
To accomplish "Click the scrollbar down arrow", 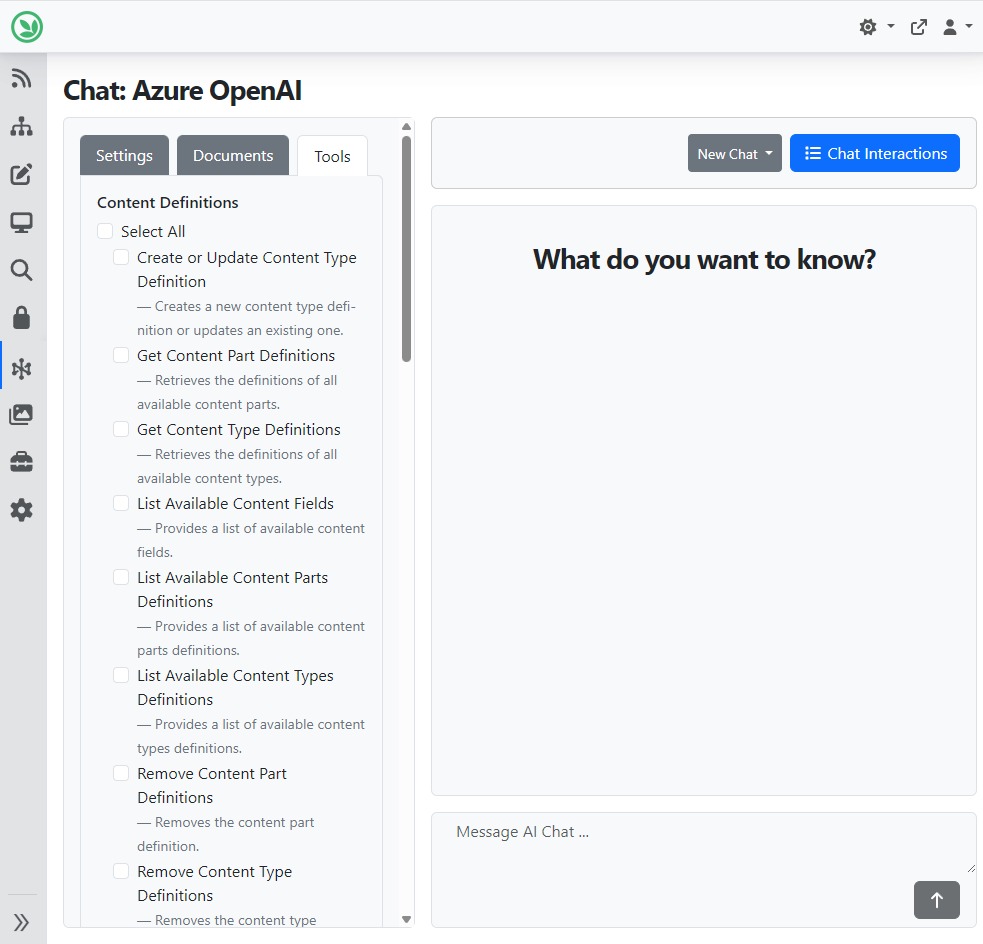I will pos(406,920).
